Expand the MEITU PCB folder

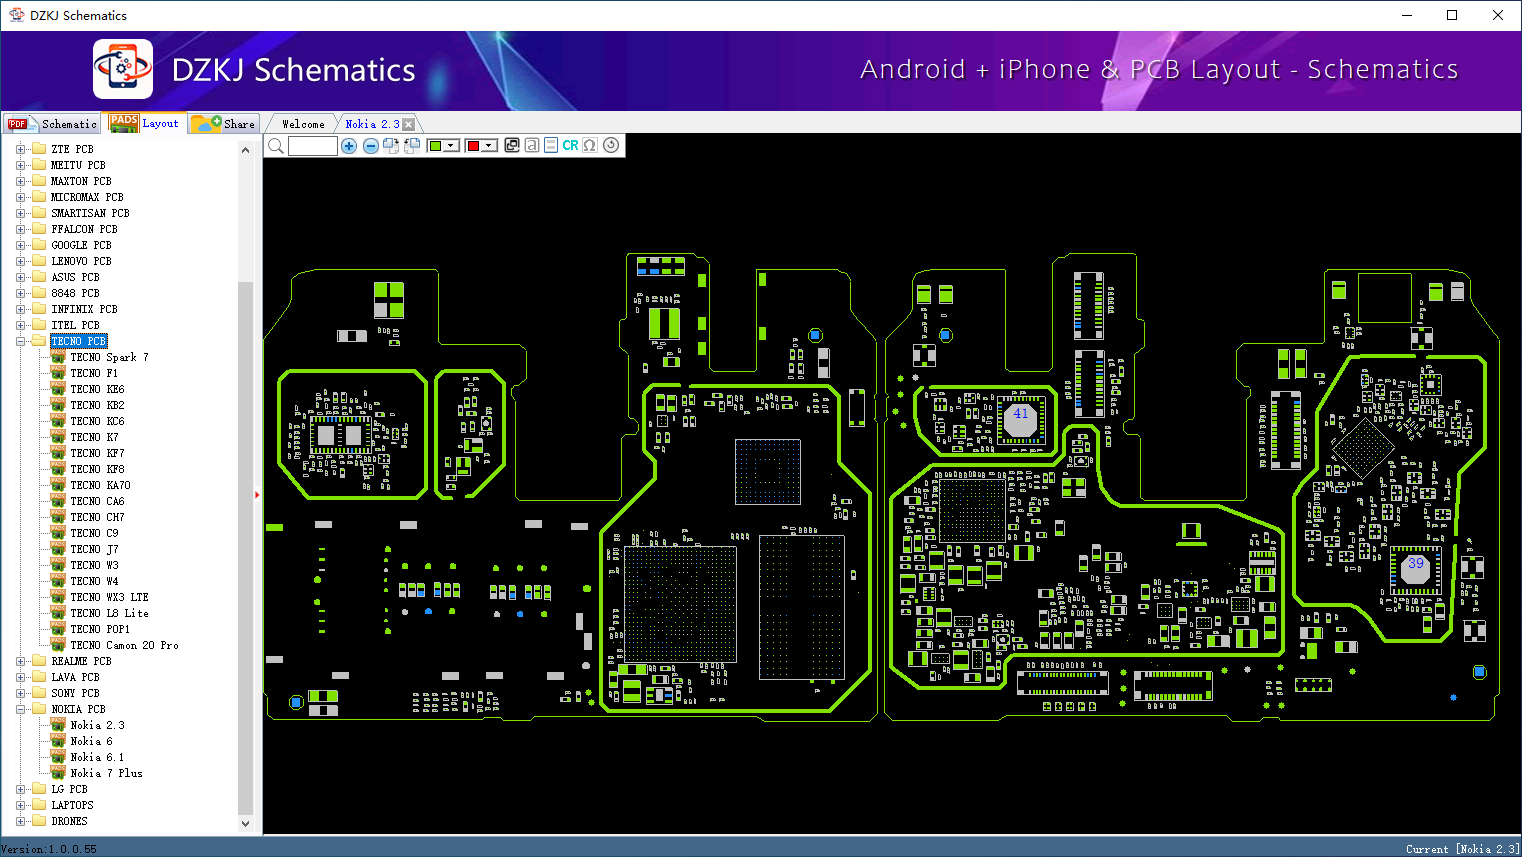(x=20, y=165)
